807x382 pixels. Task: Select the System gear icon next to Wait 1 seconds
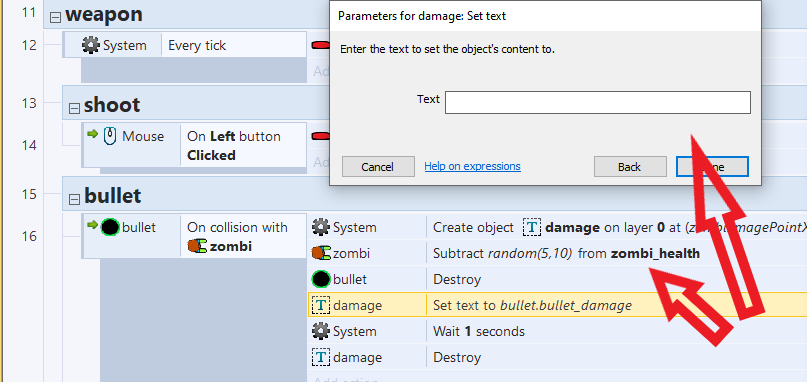tap(321, 331)
